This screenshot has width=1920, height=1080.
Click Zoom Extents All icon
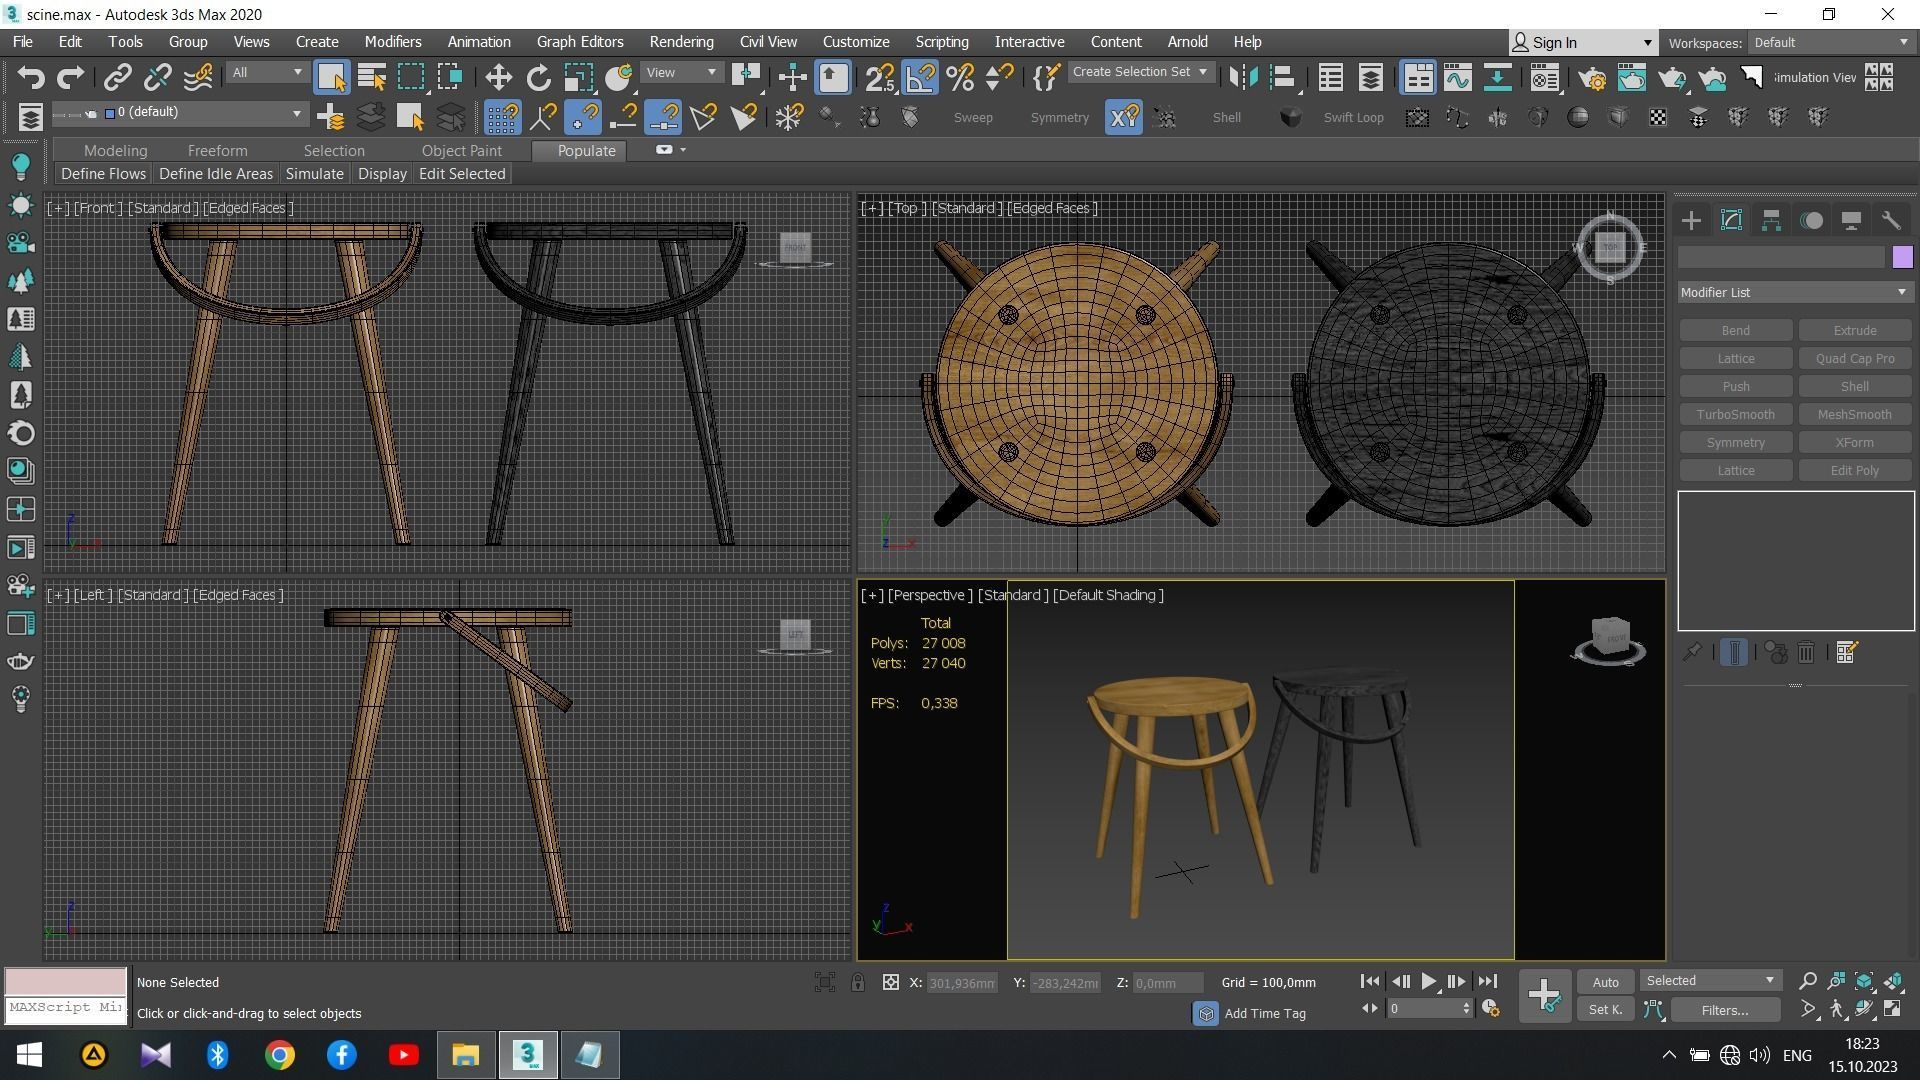tap(1893, 981)
